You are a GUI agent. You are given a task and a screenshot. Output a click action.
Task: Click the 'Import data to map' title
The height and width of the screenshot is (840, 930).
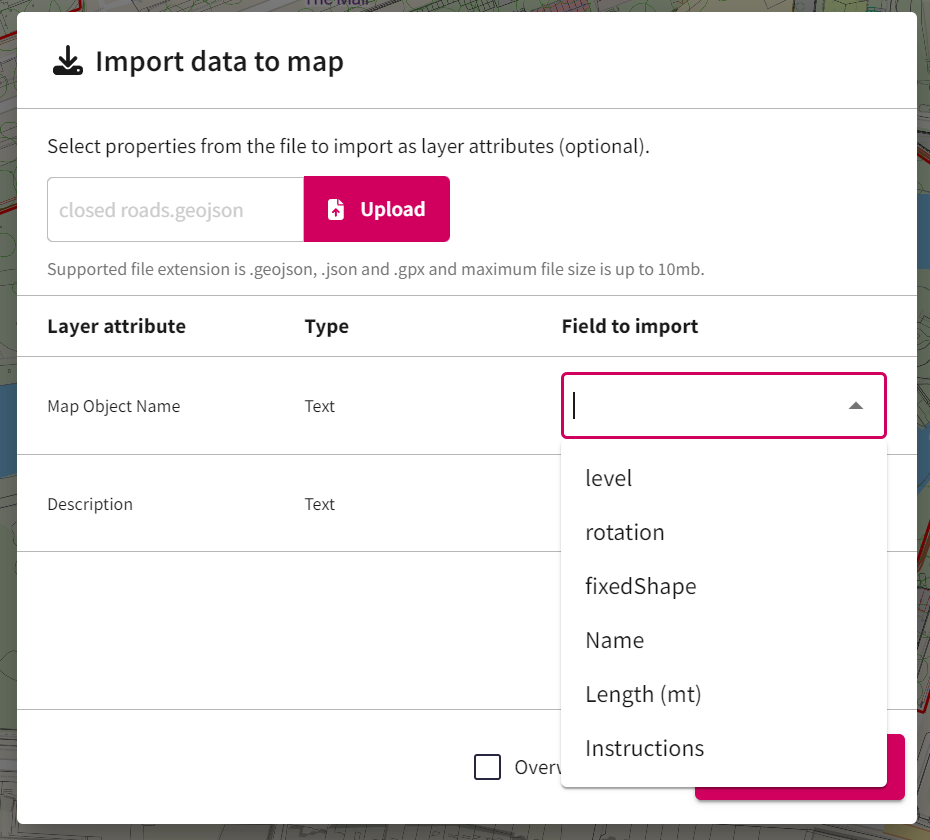pos(219,62)
